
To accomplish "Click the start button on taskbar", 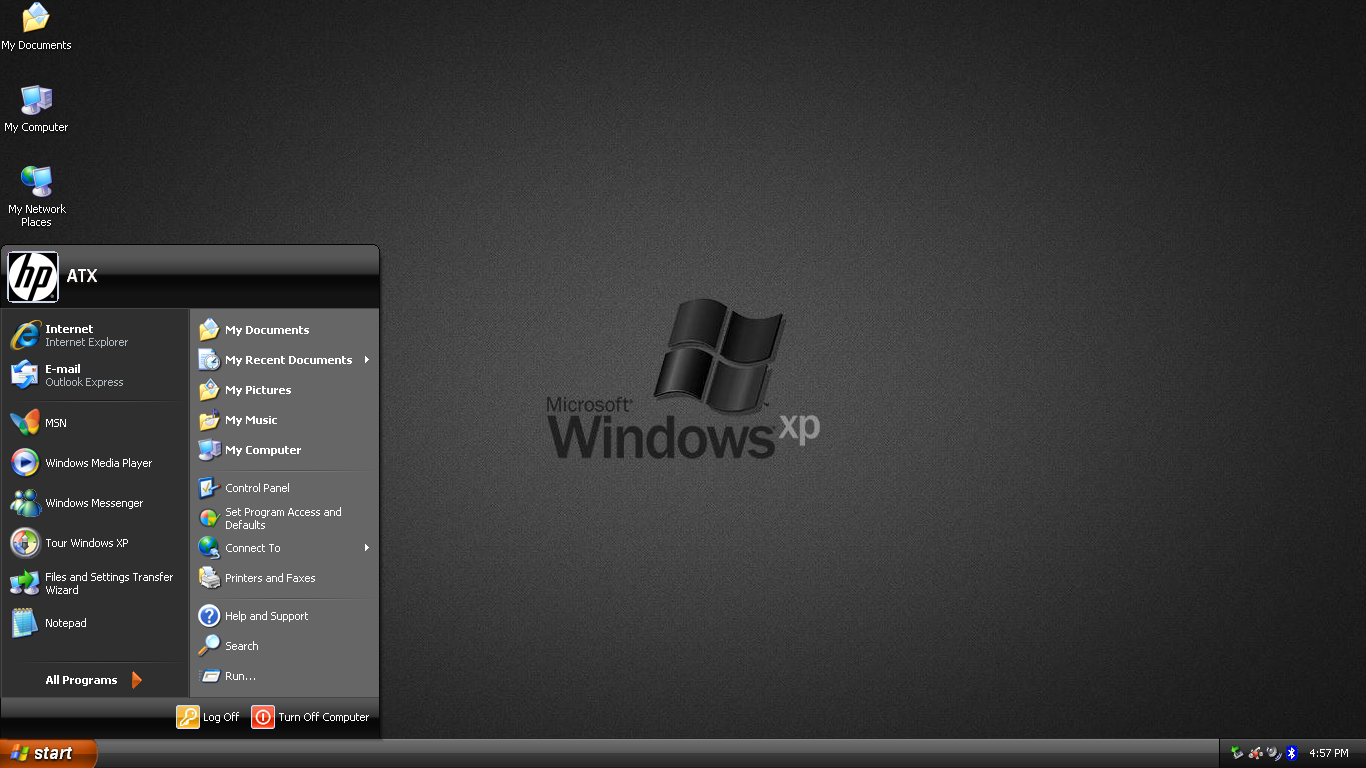I will [48, 753].
